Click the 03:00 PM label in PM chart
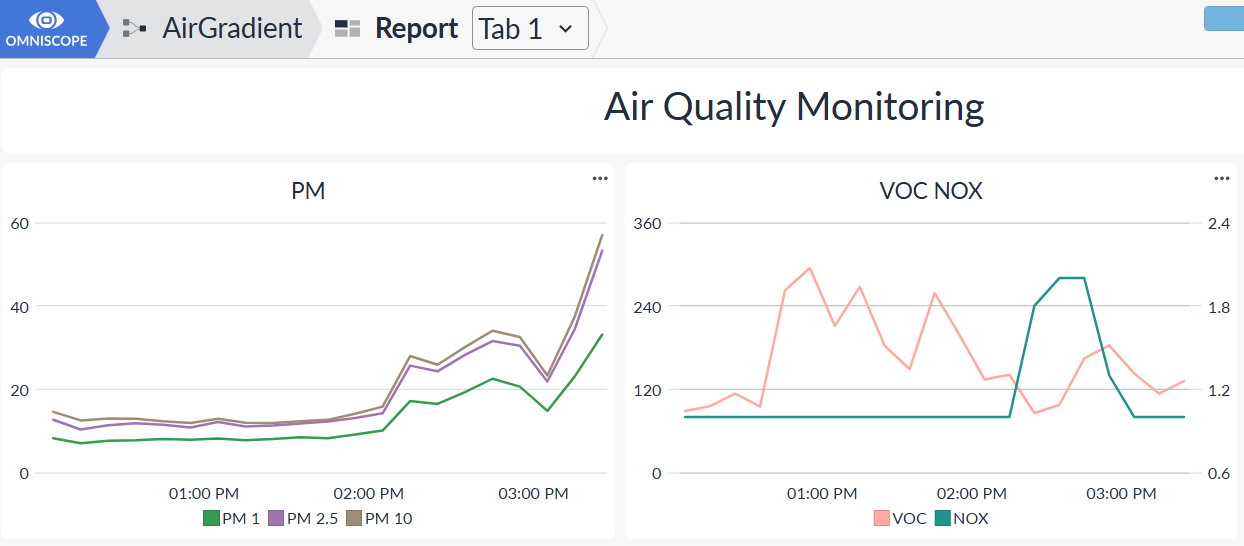The width and height of the screenshot is (1244, 546). [x=533, y=493]
